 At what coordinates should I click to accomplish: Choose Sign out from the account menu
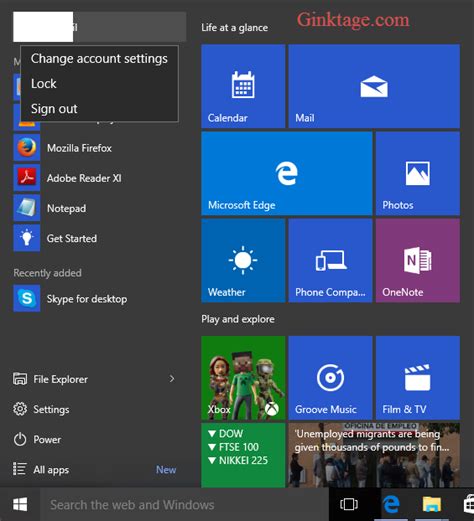99,109
